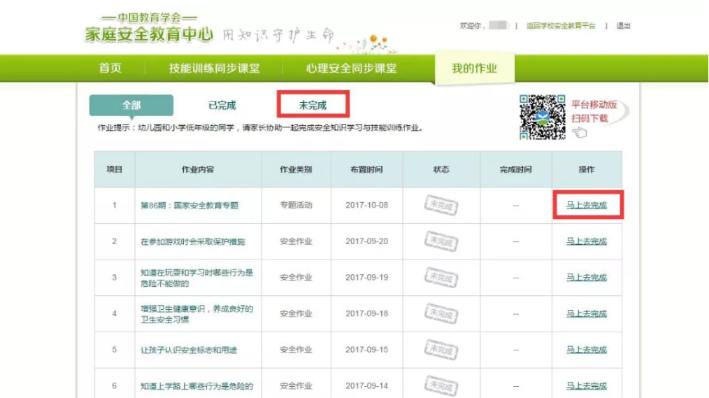Screen dimensions: 709x398
Task: Click the 未完成 stamp for the 2017-09-20 assignment
Action: coord(441,241)
